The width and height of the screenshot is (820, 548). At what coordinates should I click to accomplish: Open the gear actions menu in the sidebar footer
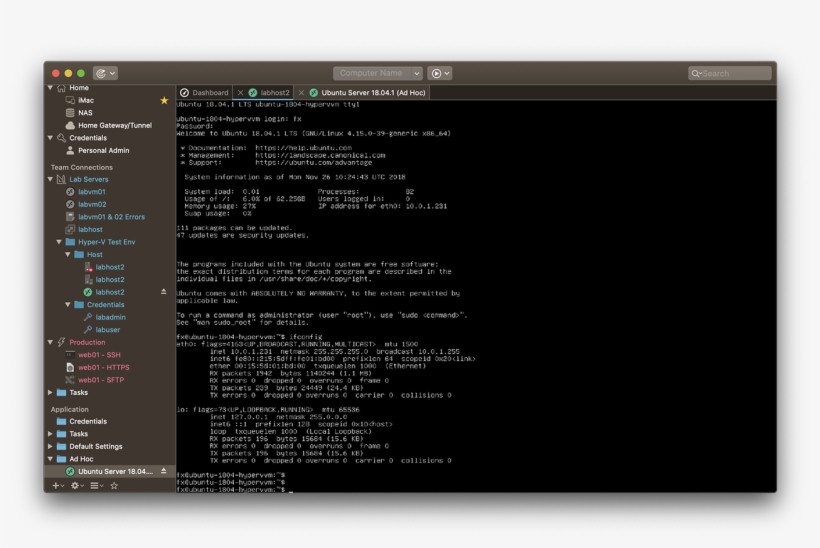77,485
